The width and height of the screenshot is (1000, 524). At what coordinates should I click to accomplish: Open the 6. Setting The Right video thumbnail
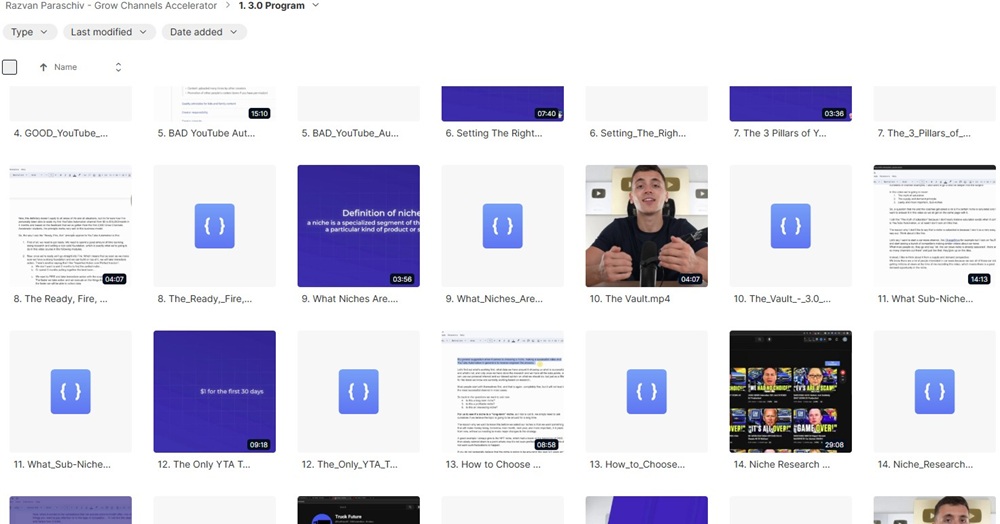point(503,103)
